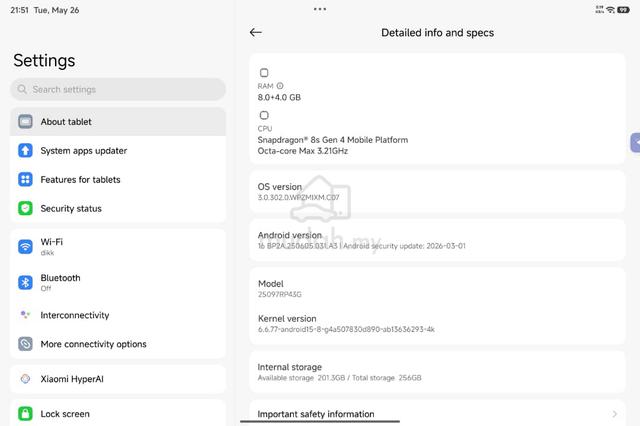Tap the Wi-Fi status bar icon
The height and width of the screenshot is (426, 640).
point(611,10)
